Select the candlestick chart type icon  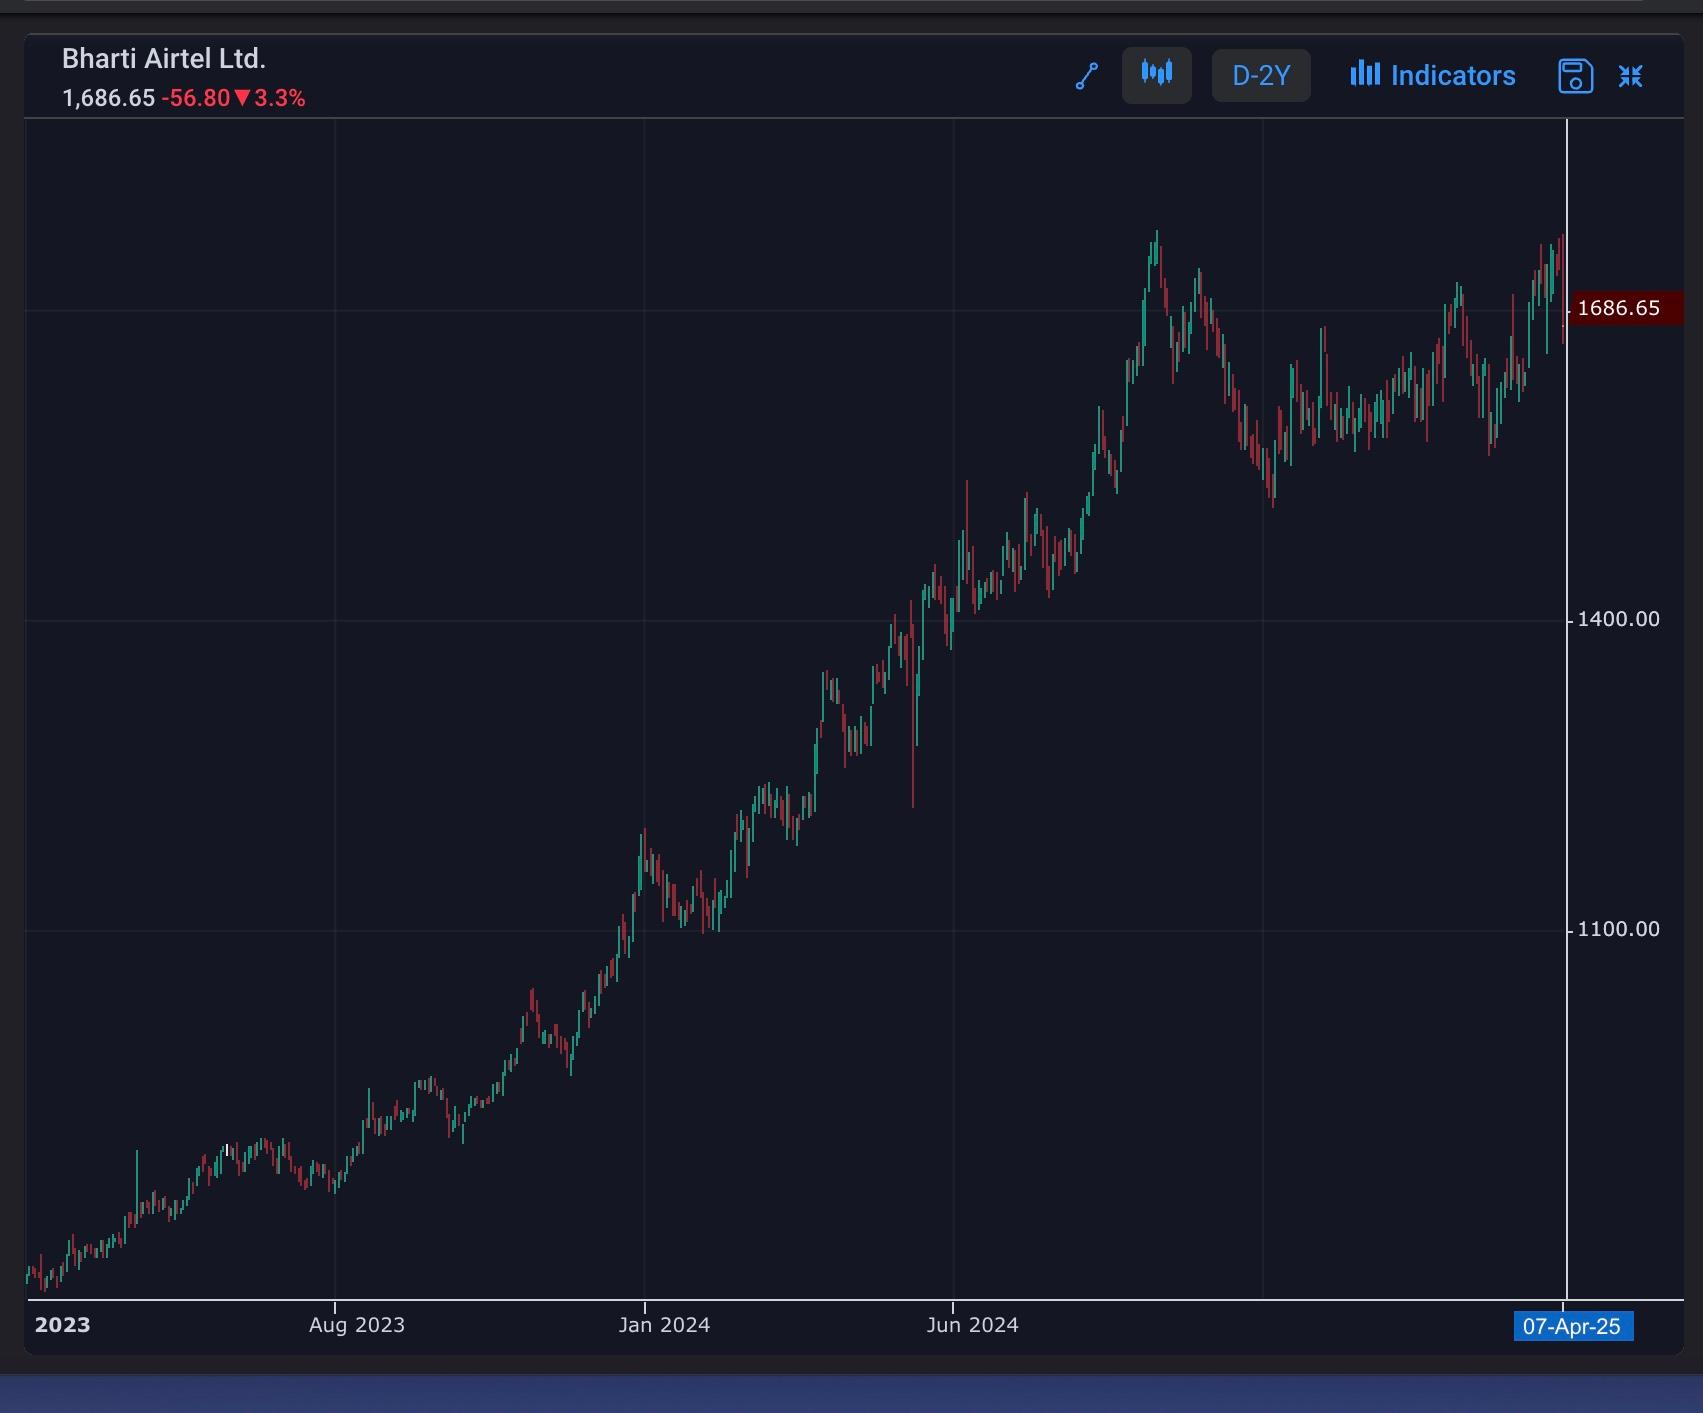(x=1157, y=75)
